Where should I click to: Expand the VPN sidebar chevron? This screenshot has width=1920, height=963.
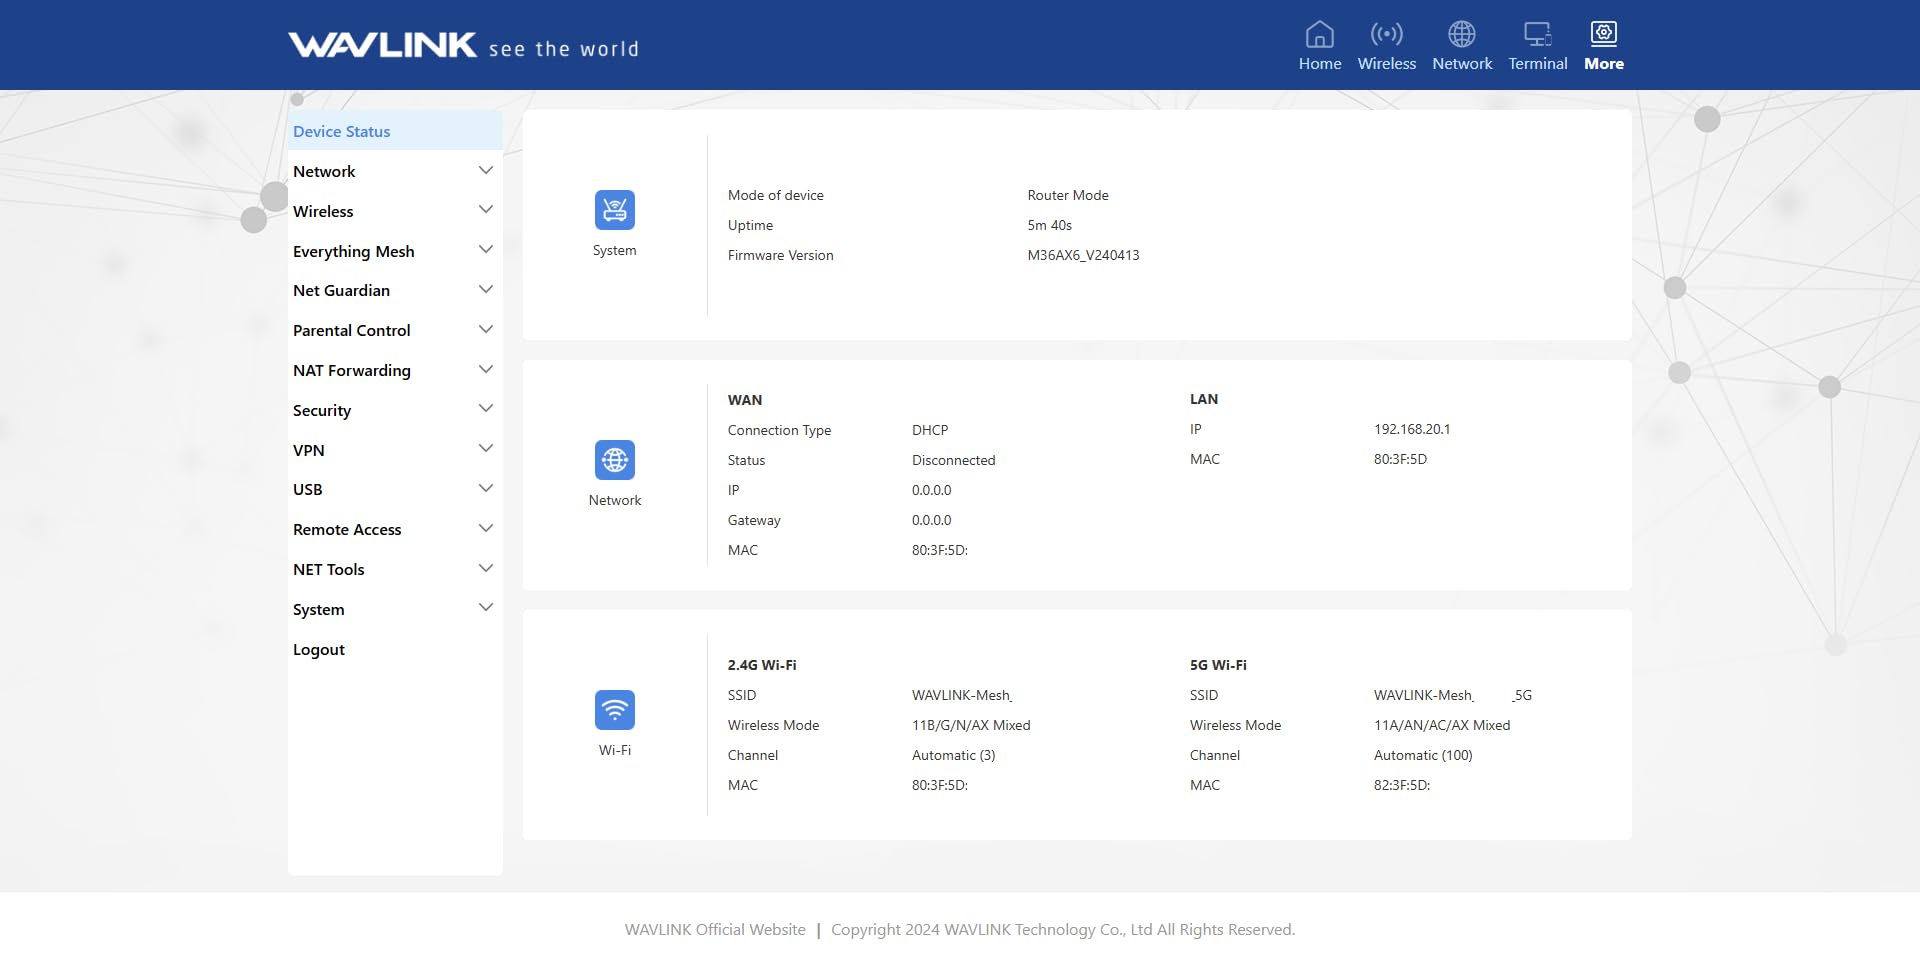486,449
